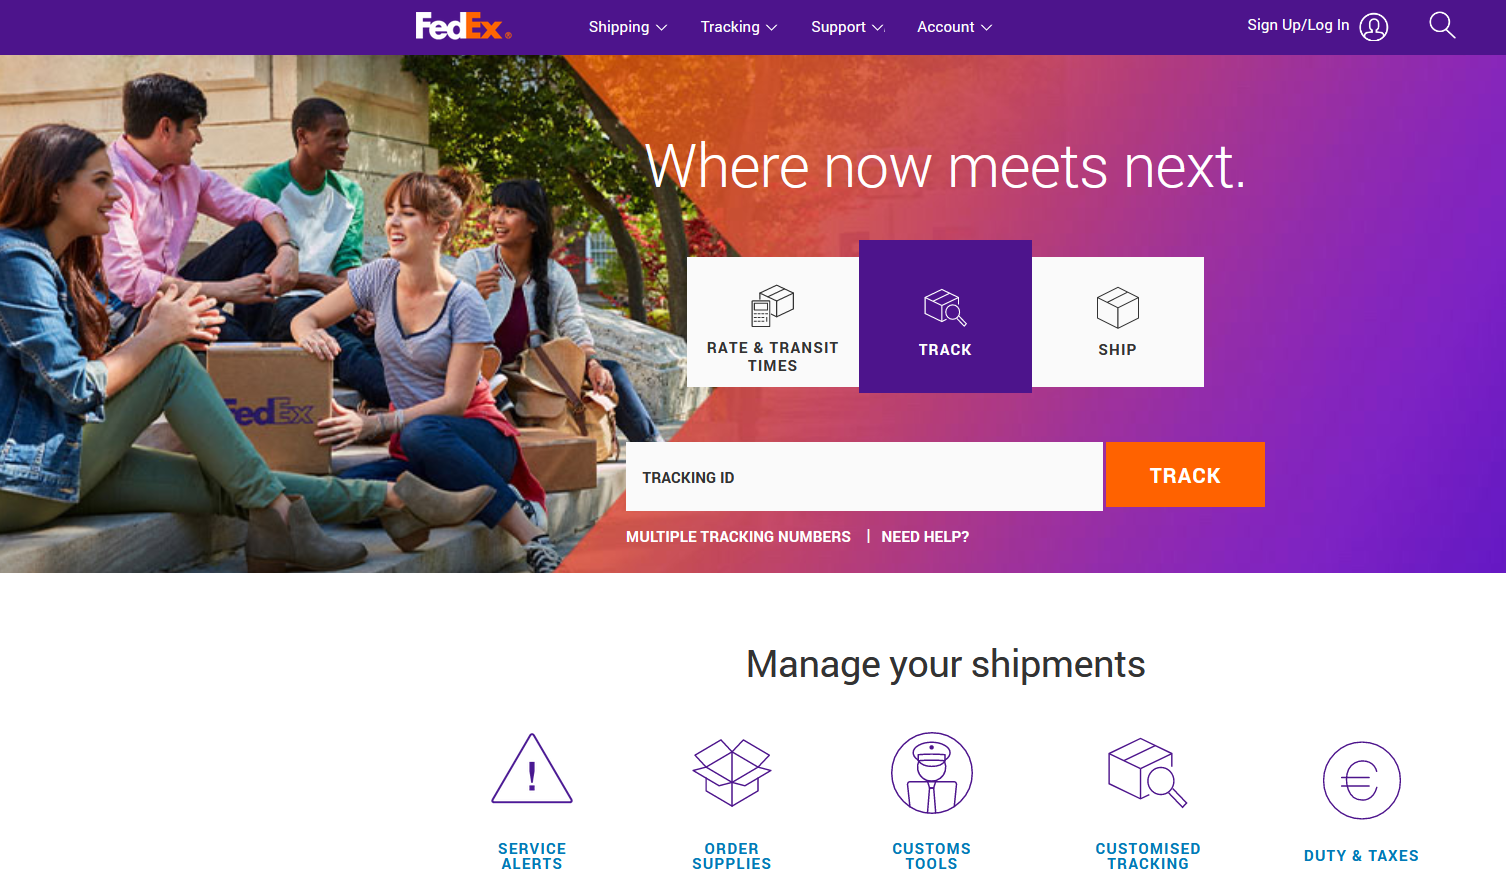Click the Need Help? link
Viewport: 1506px width, 885px height.
click(x=925, y=537)
